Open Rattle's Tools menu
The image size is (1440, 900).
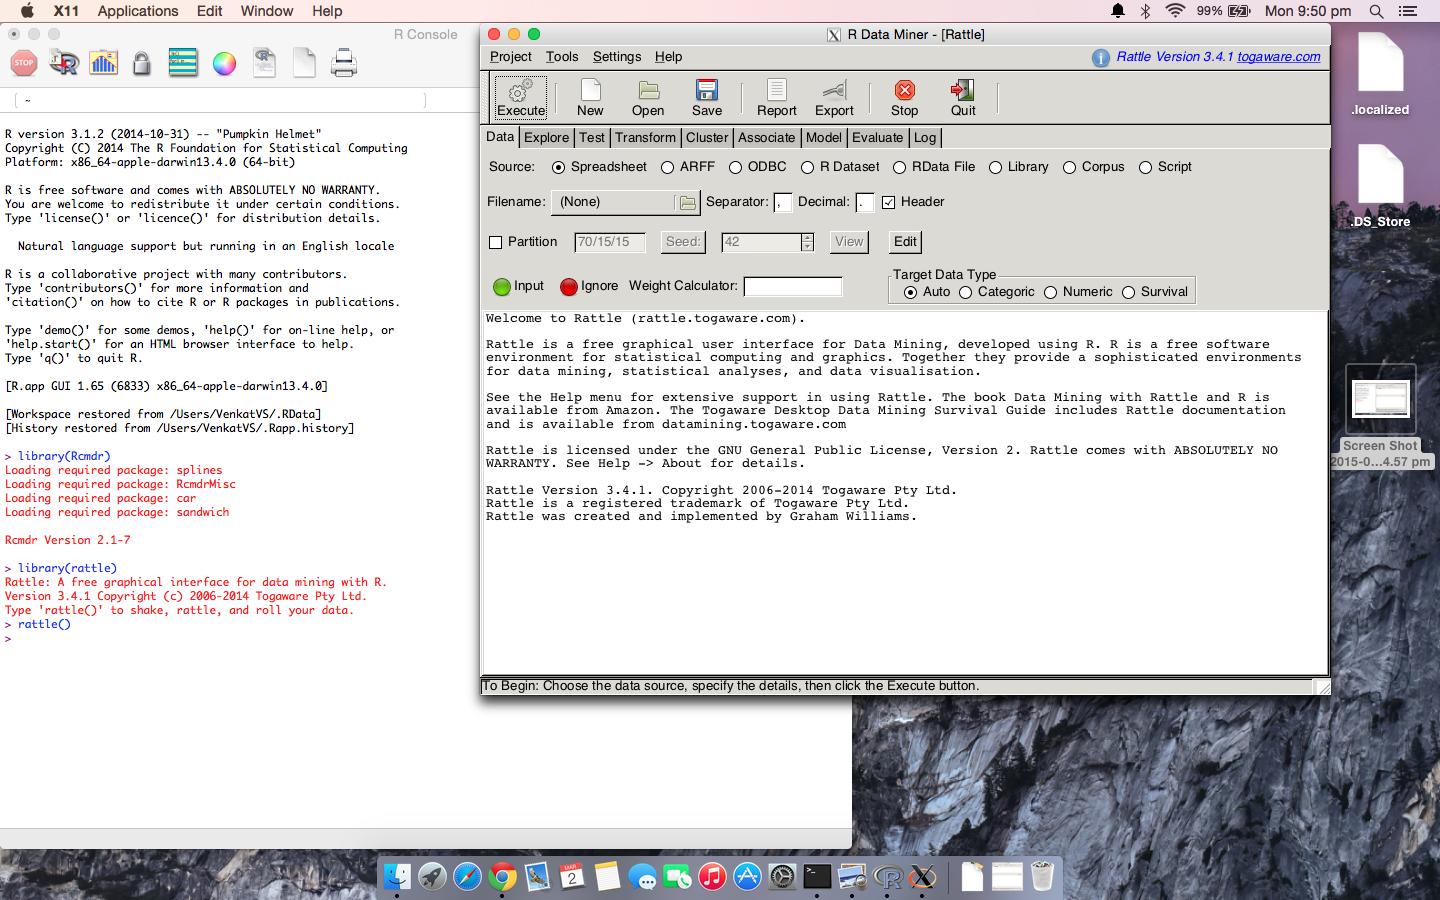click(x=562, y=57)
